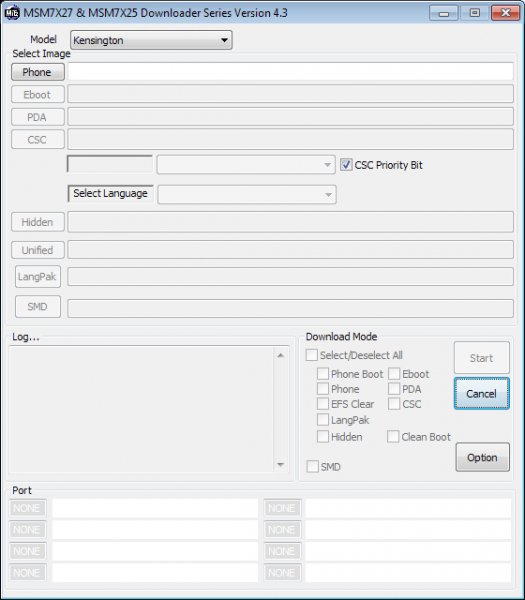Click the Log scrollbar down arrow
The image size is (525, 600).
click(280, 464)
